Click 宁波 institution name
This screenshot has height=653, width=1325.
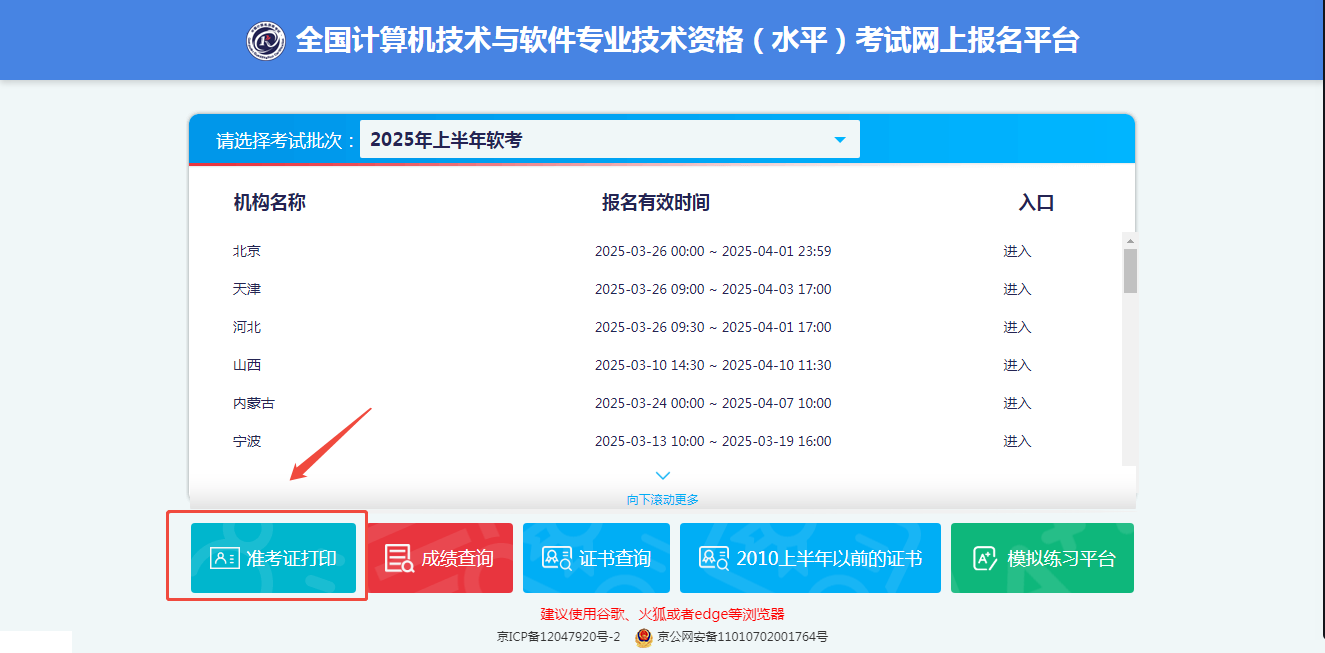click(247, 441)
